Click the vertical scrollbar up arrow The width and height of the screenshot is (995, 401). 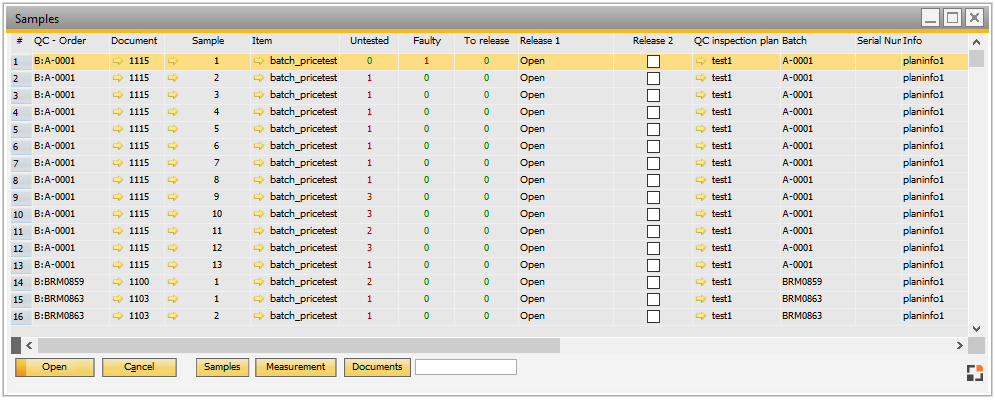click(977, 42)
